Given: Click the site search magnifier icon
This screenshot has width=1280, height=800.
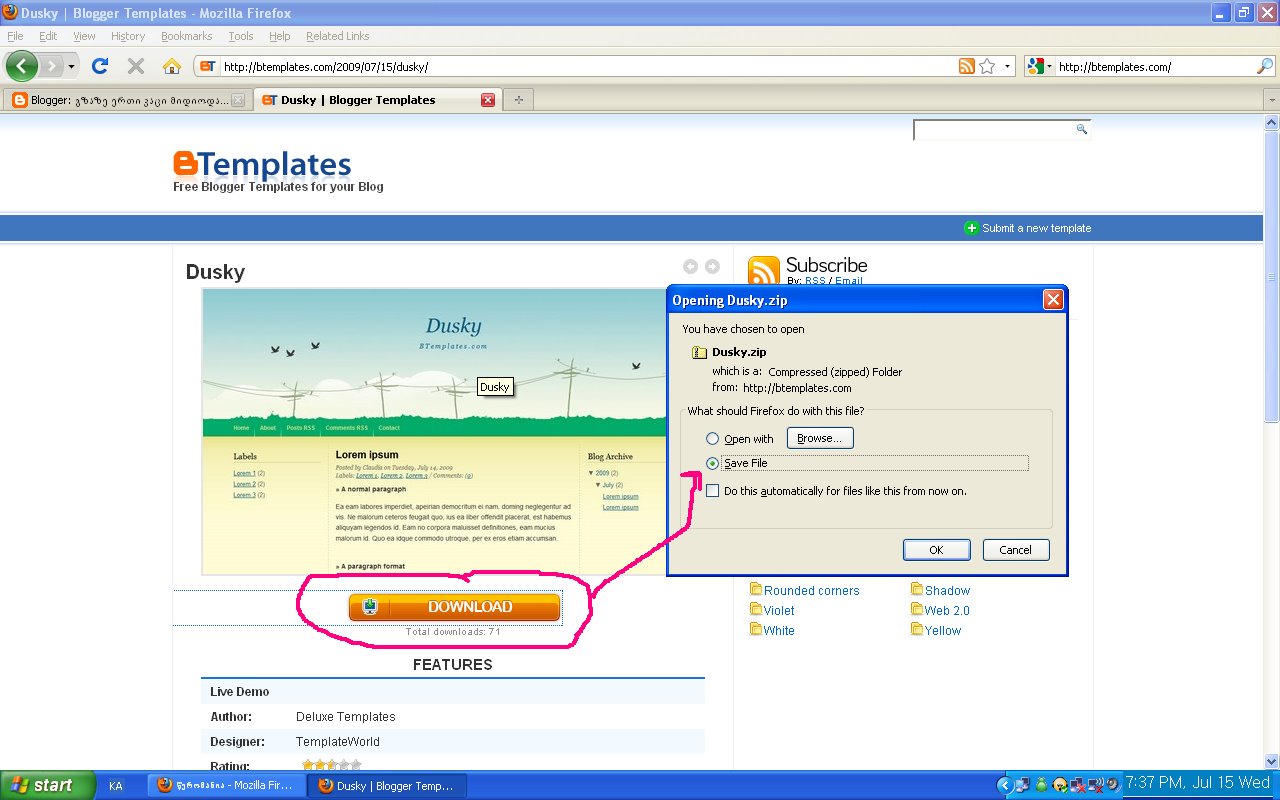Looking at the screenshot, I should [1081, 129].
